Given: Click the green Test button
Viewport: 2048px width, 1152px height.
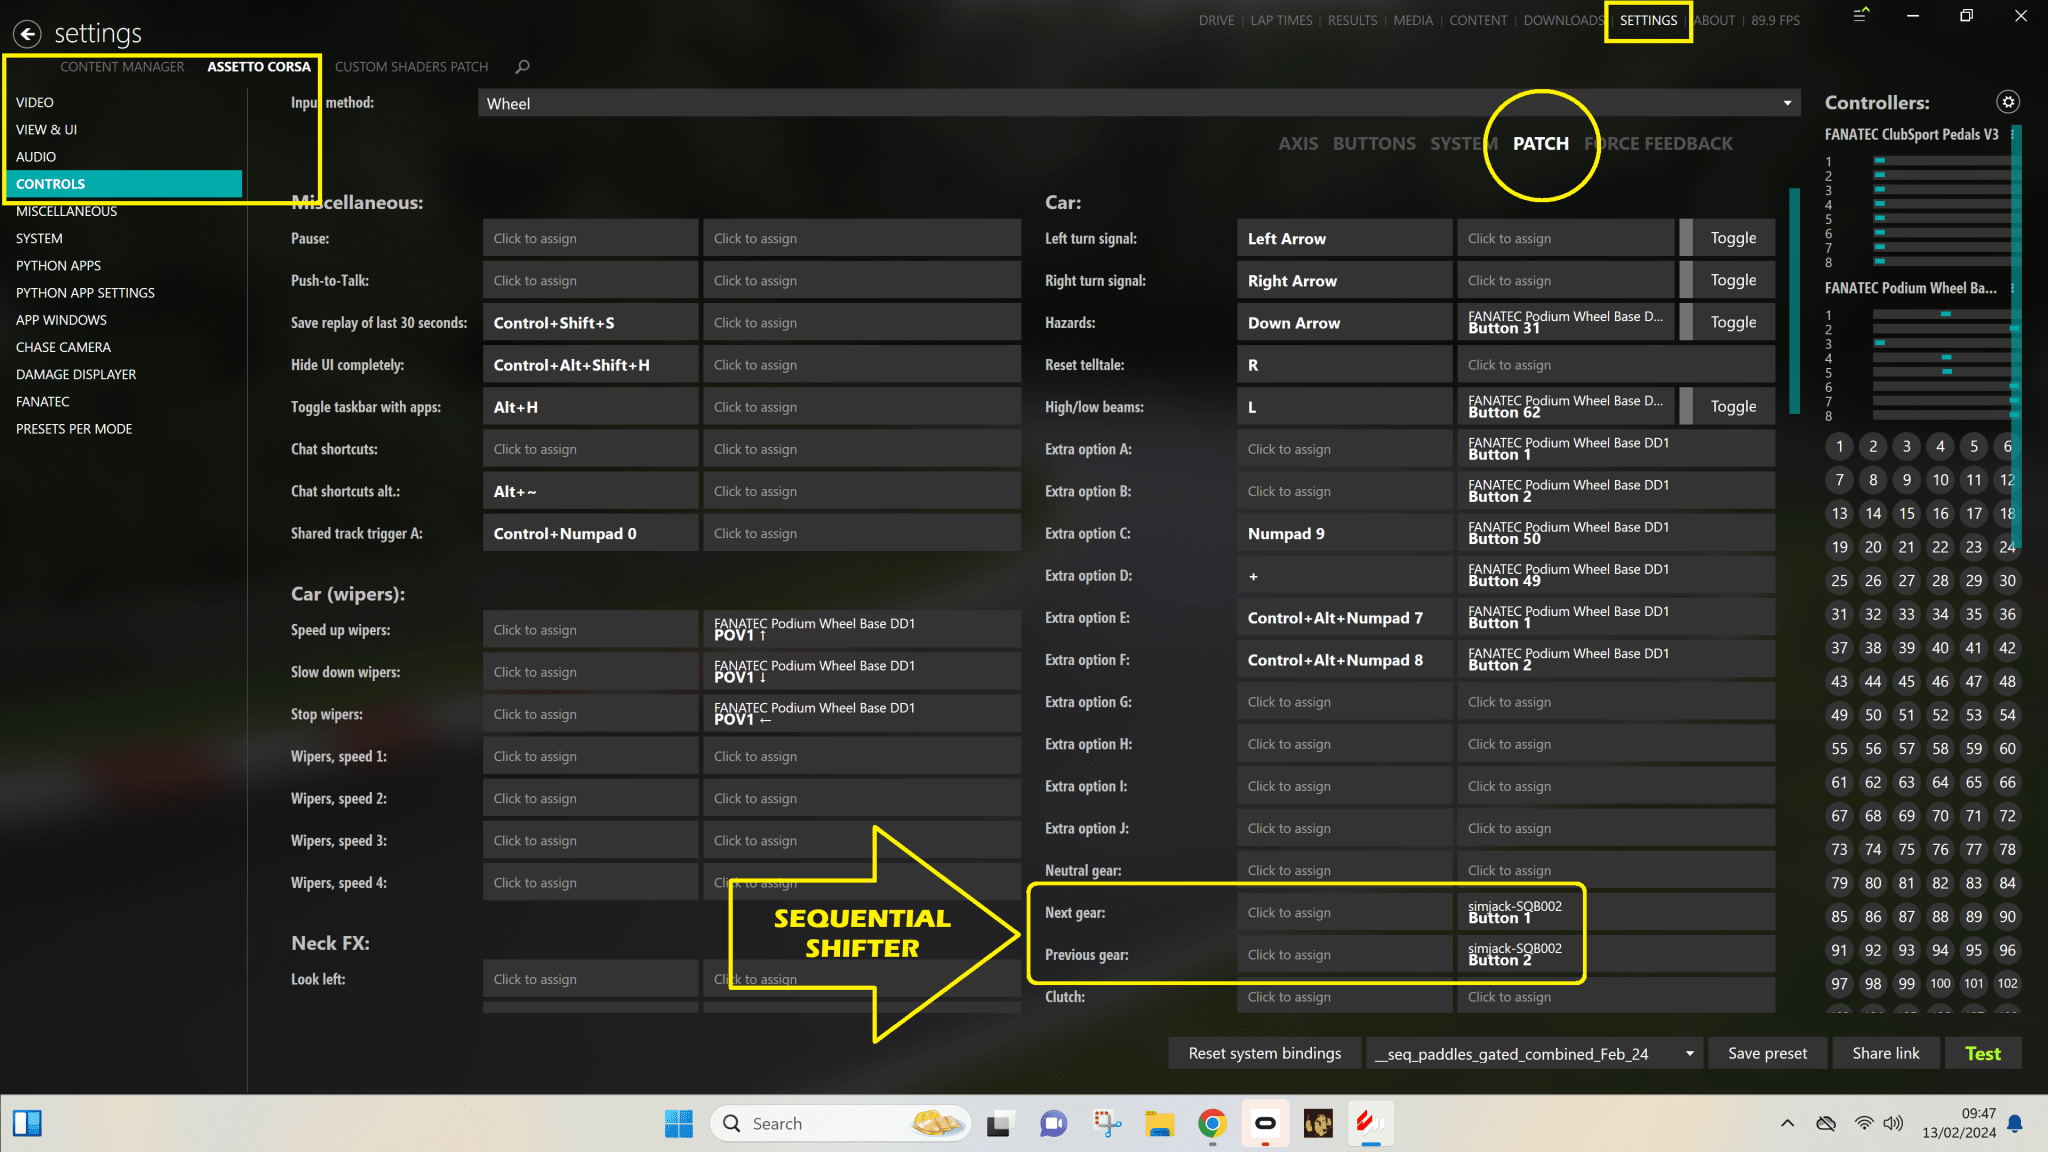Looking at the screenshot, I should (1982, 1053).
